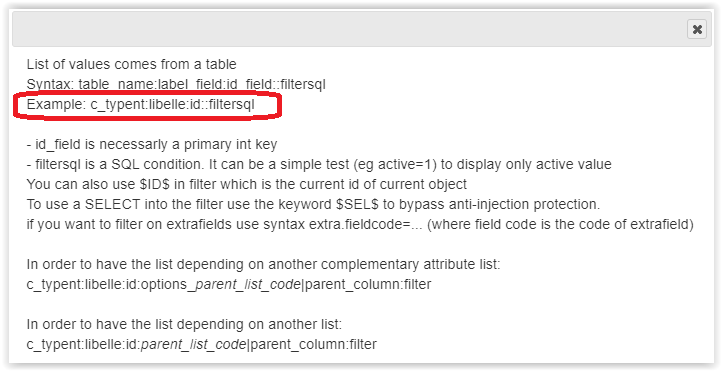Click the word "Example:" inside the red outline

(56, 105)
